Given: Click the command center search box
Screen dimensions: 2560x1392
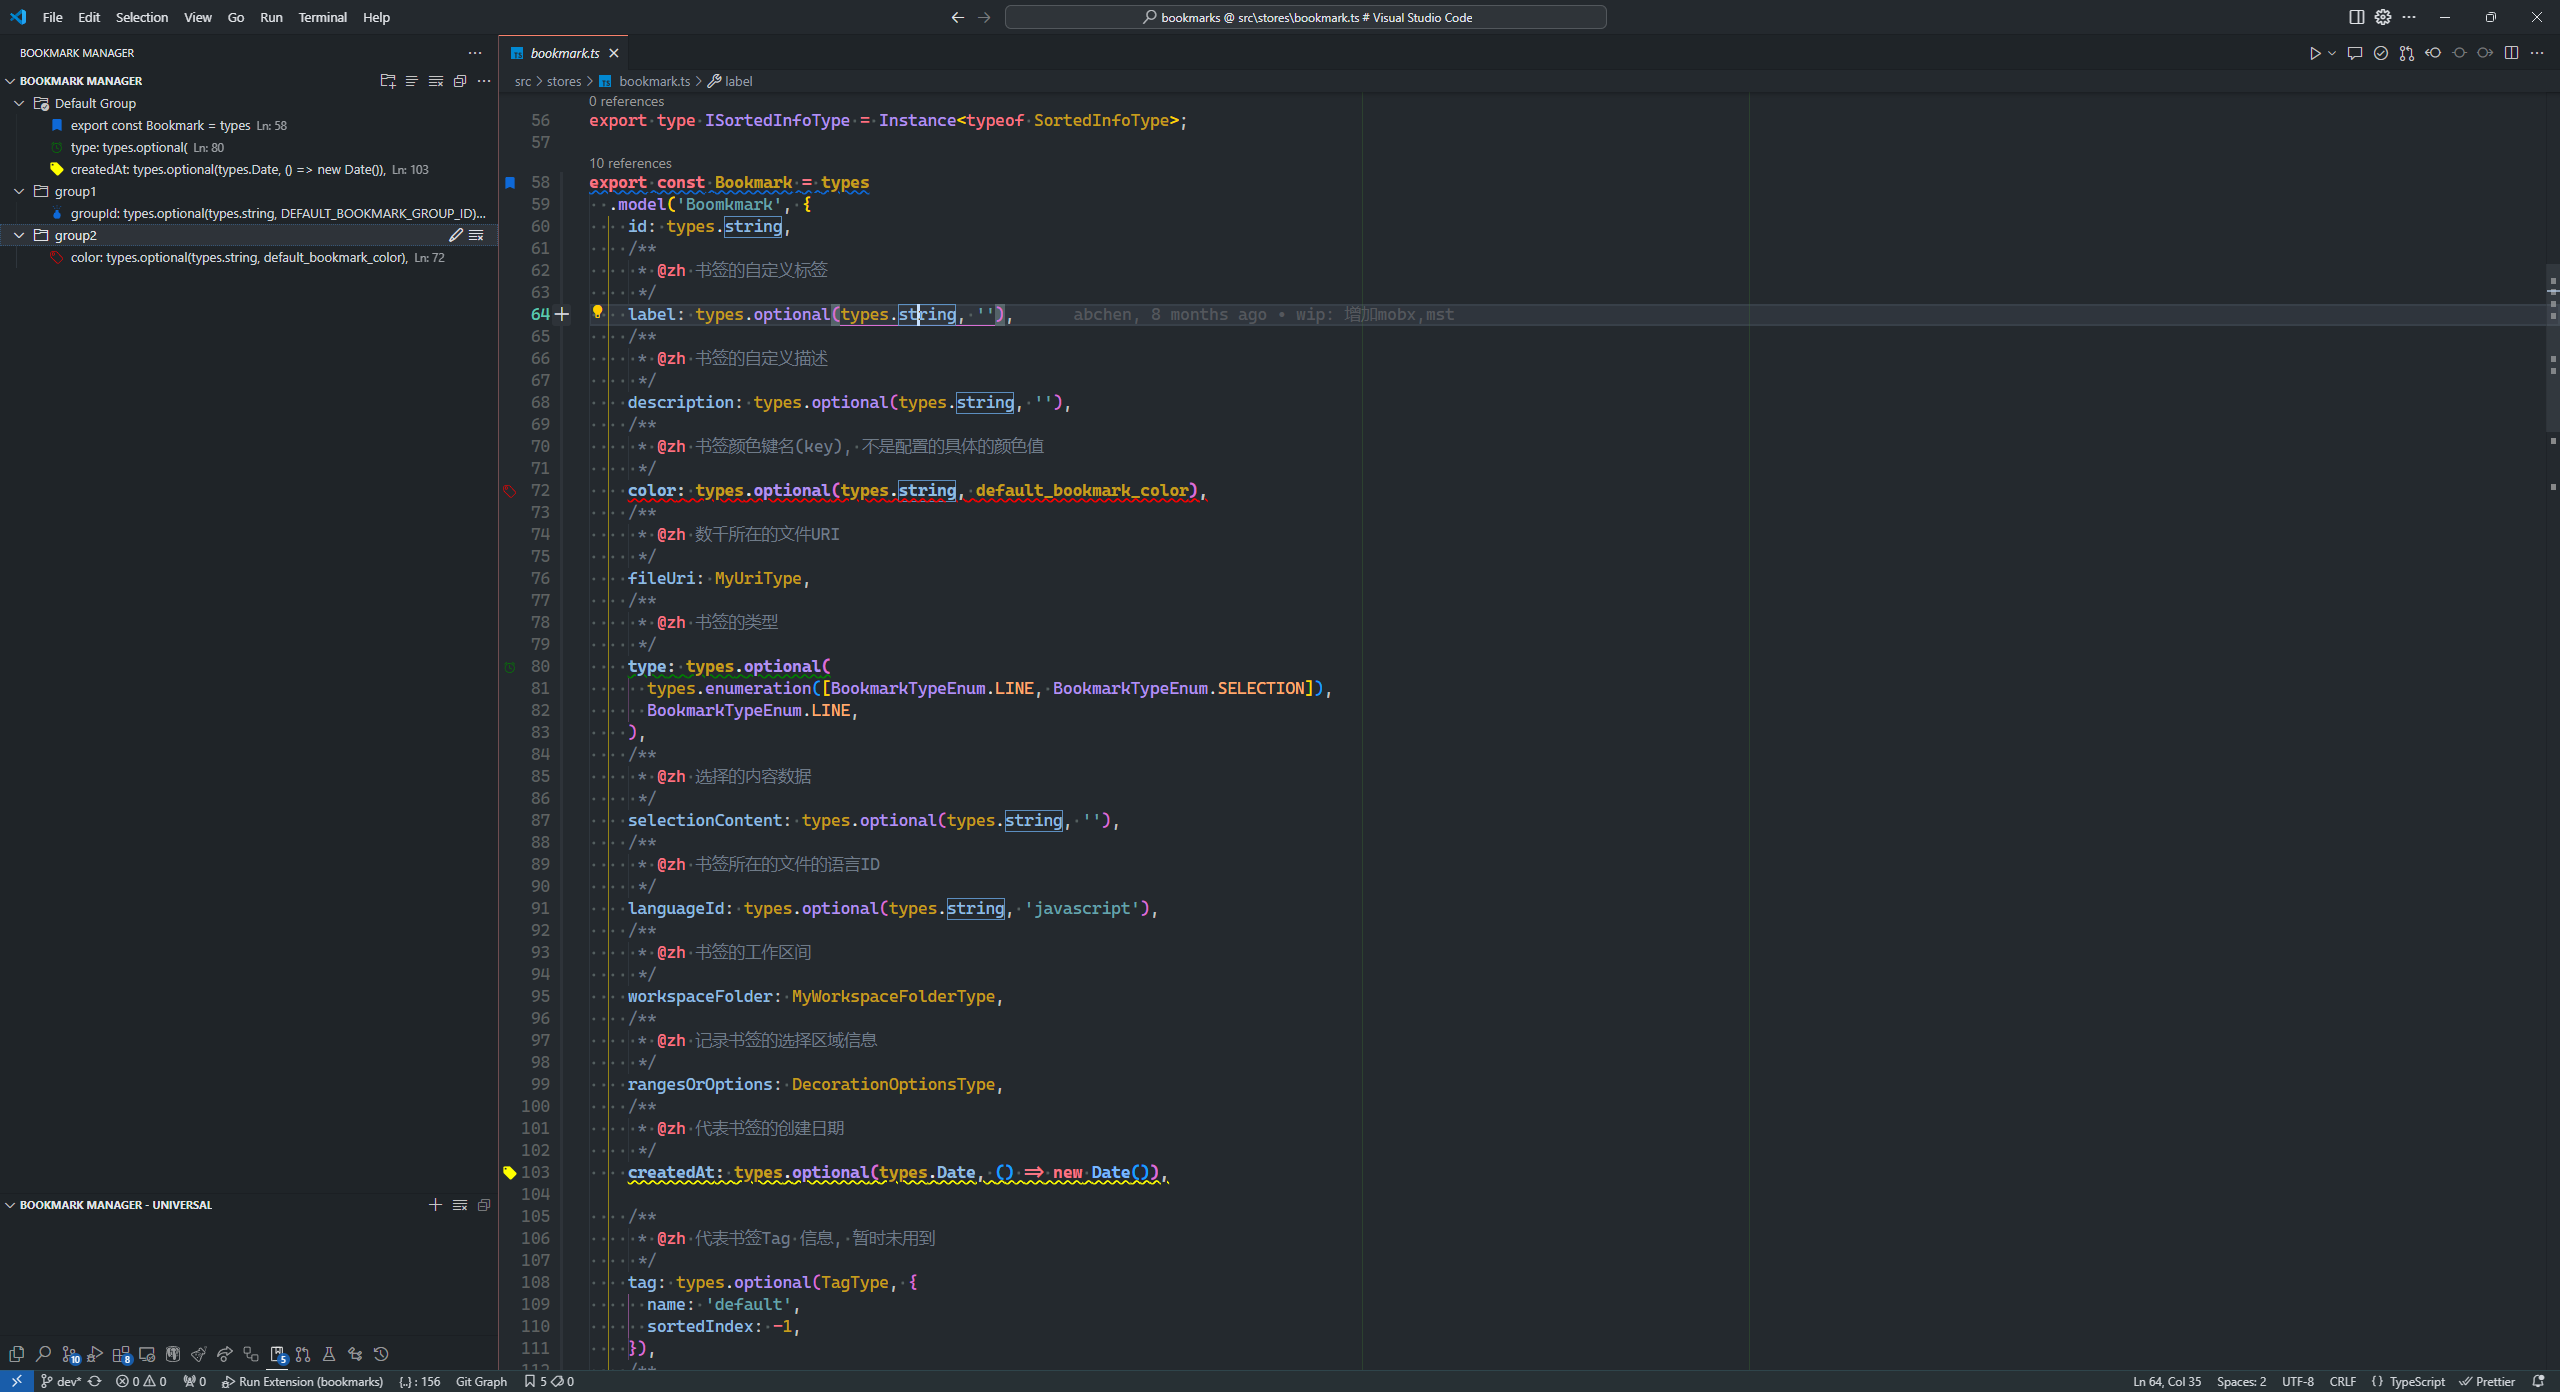Looking at the screenshot, I should click(1305, 17).
